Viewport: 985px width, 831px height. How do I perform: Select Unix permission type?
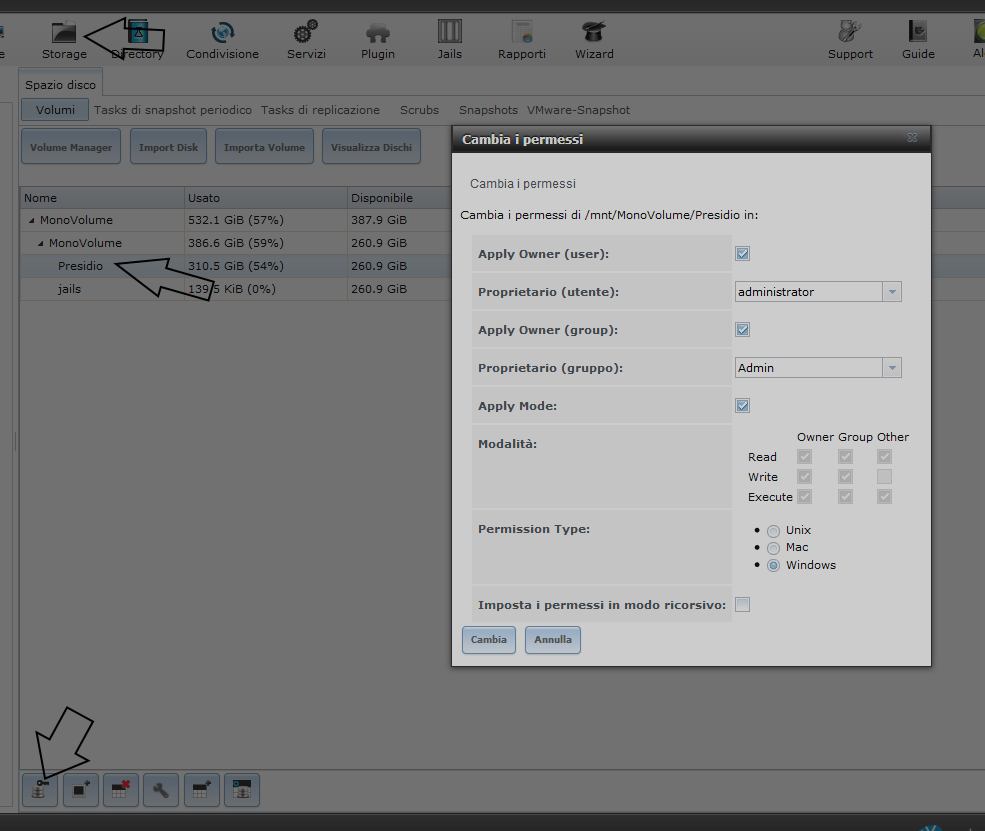click(773, 531)
